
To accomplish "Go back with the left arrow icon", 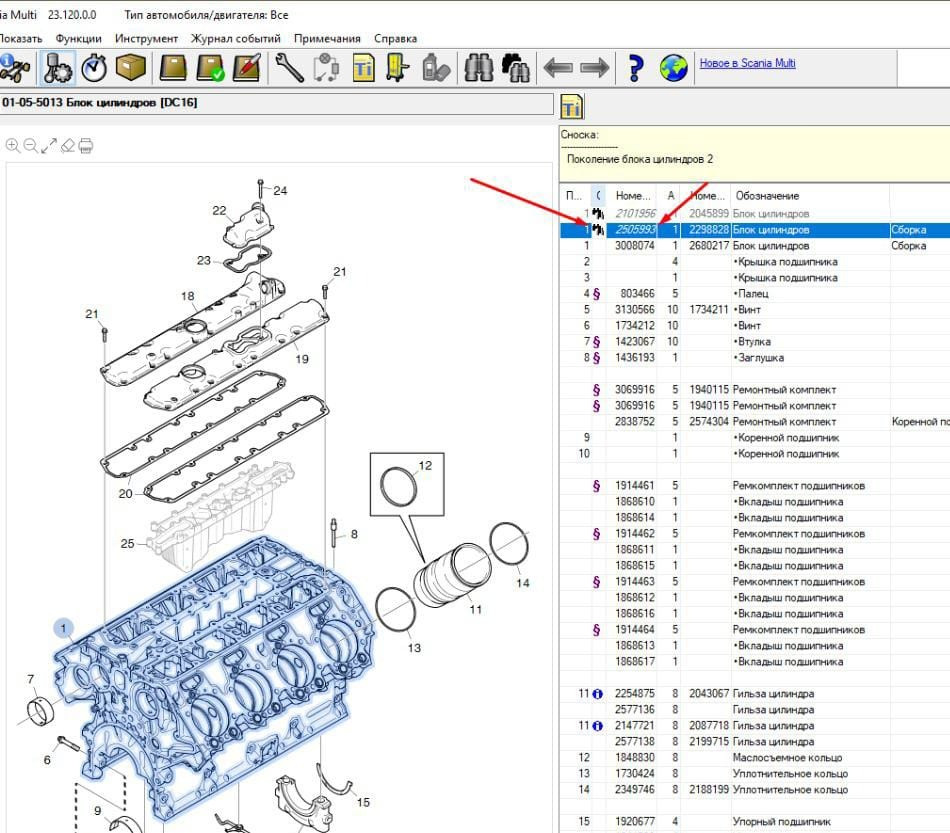I will pos(557,68).
